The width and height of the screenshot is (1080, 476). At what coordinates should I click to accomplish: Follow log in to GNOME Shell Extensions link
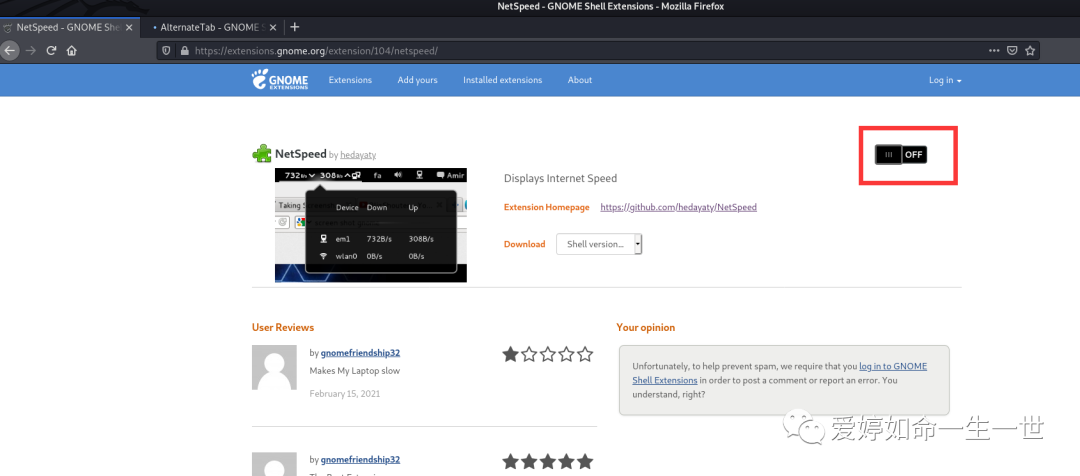pos(780,373)
